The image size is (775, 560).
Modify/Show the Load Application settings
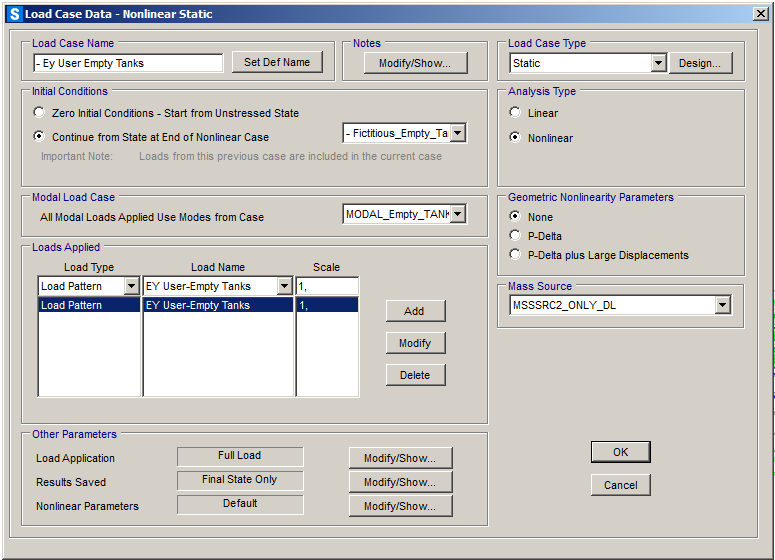400,458
